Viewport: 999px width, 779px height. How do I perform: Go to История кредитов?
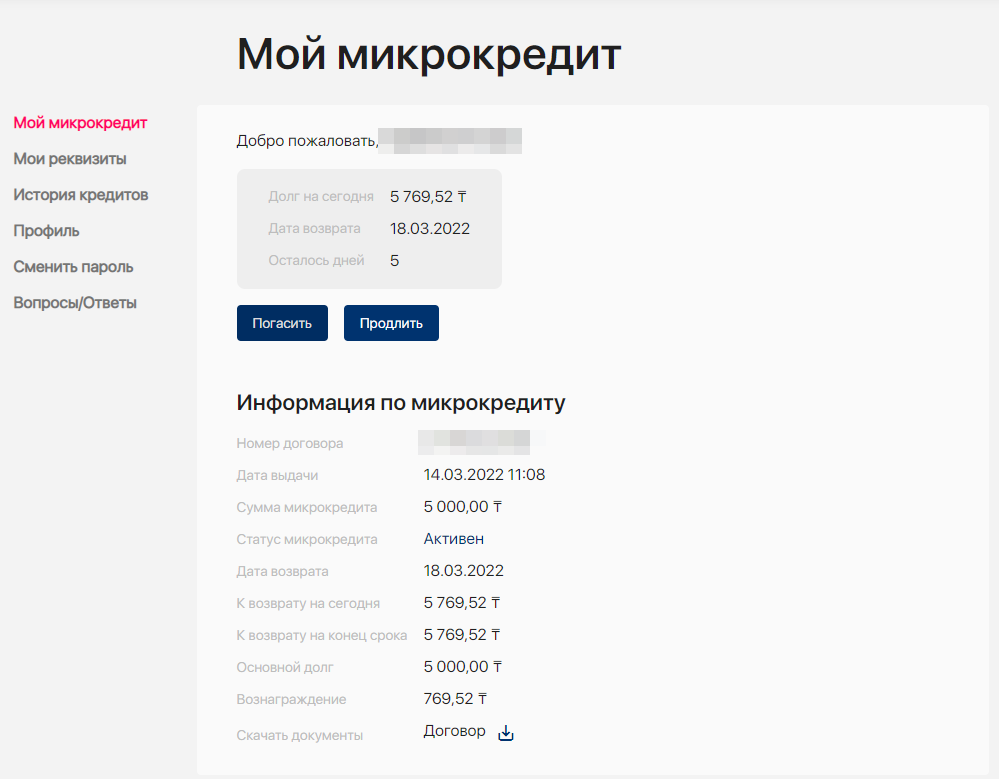[81, 195]
